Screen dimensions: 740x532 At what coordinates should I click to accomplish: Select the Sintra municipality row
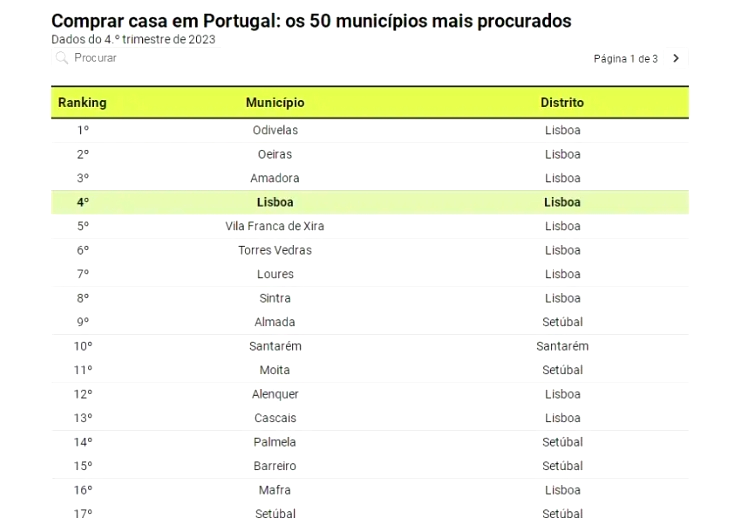tap(370, 298)
